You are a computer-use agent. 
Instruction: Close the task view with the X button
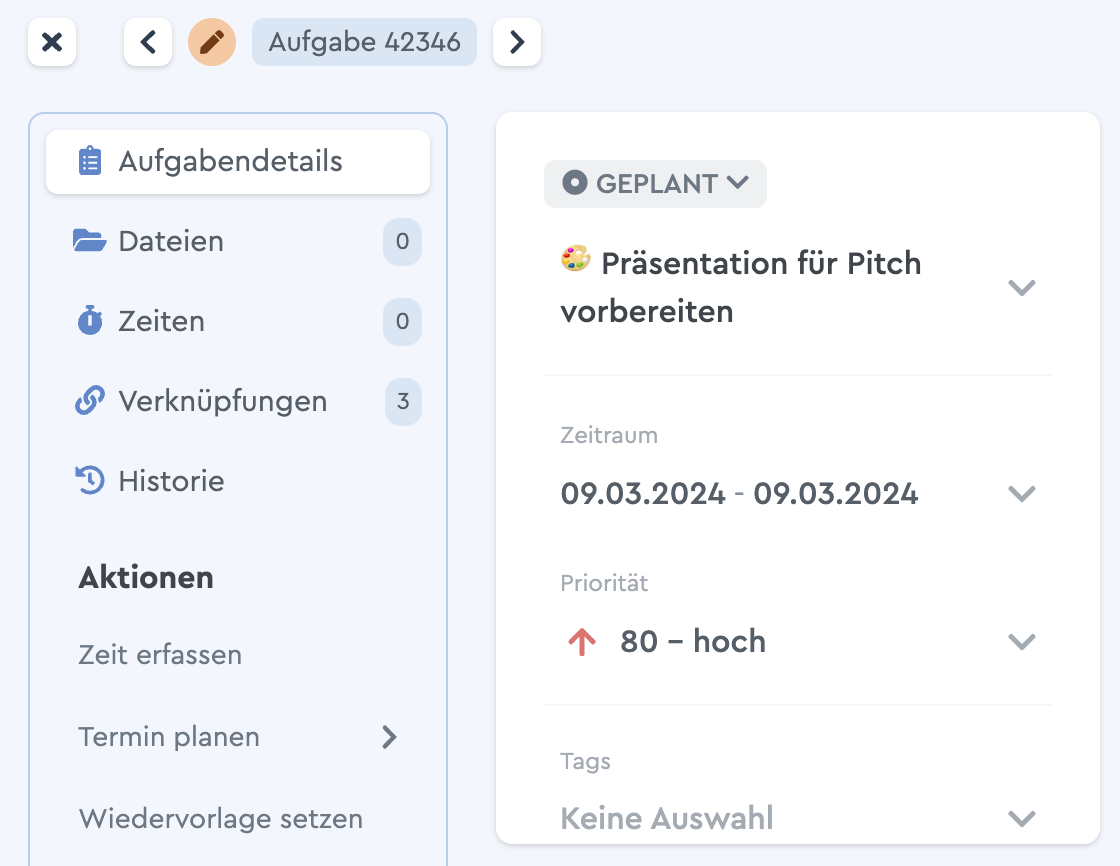click(52, 42)
